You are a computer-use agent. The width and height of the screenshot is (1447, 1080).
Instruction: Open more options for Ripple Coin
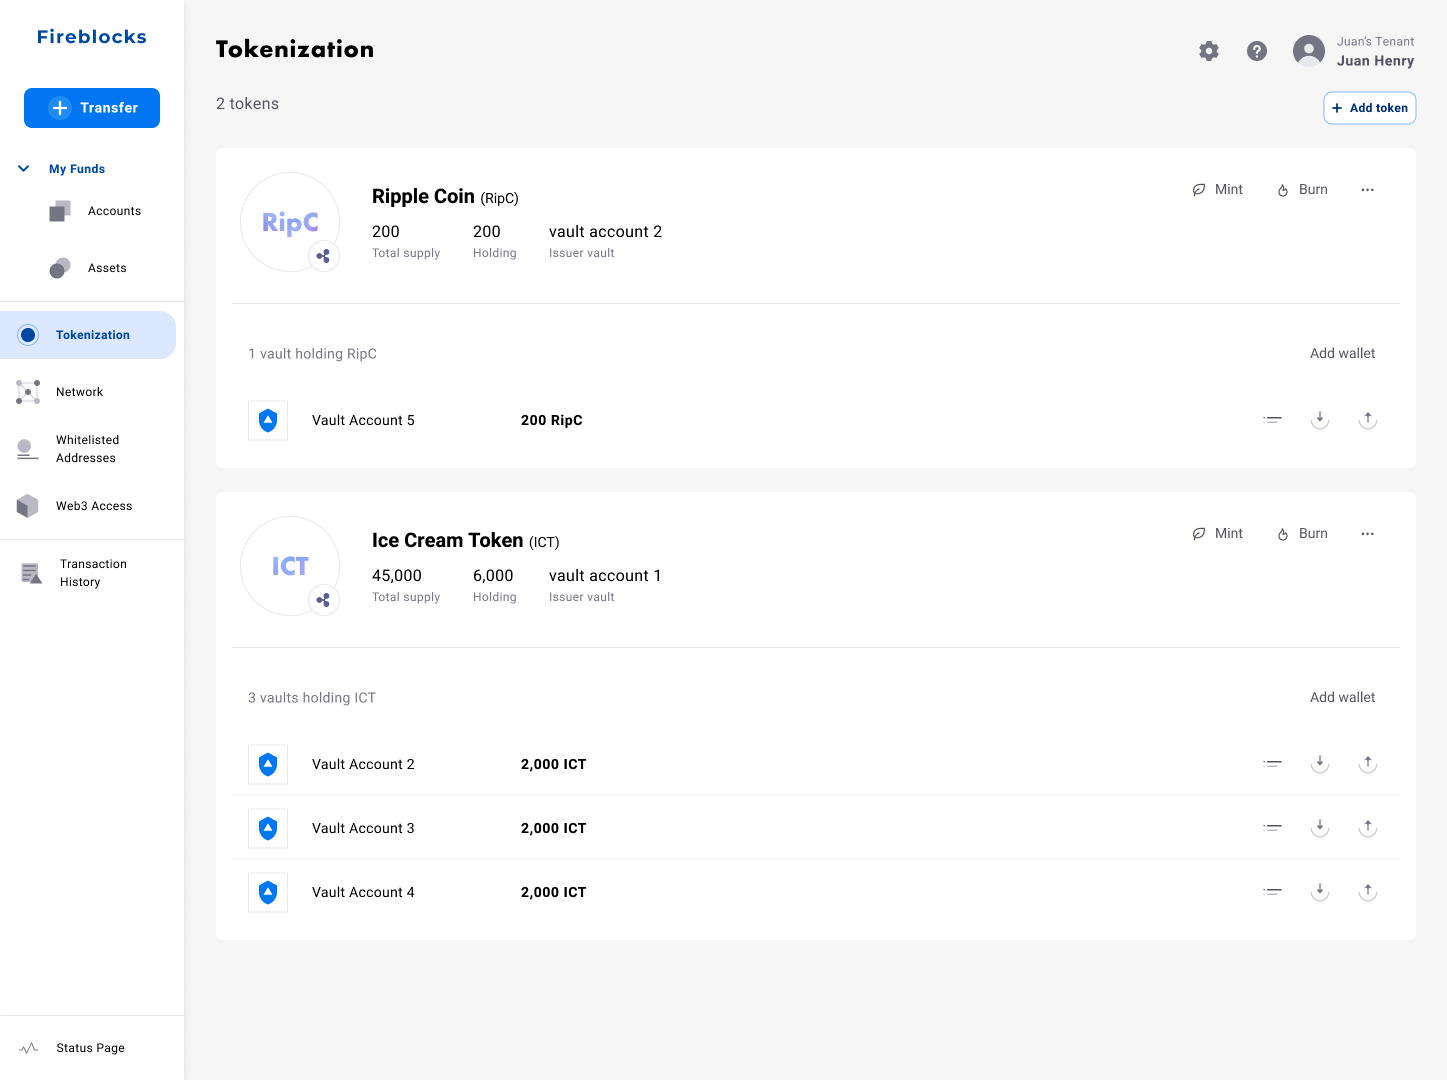click(x=1367, y=190)
